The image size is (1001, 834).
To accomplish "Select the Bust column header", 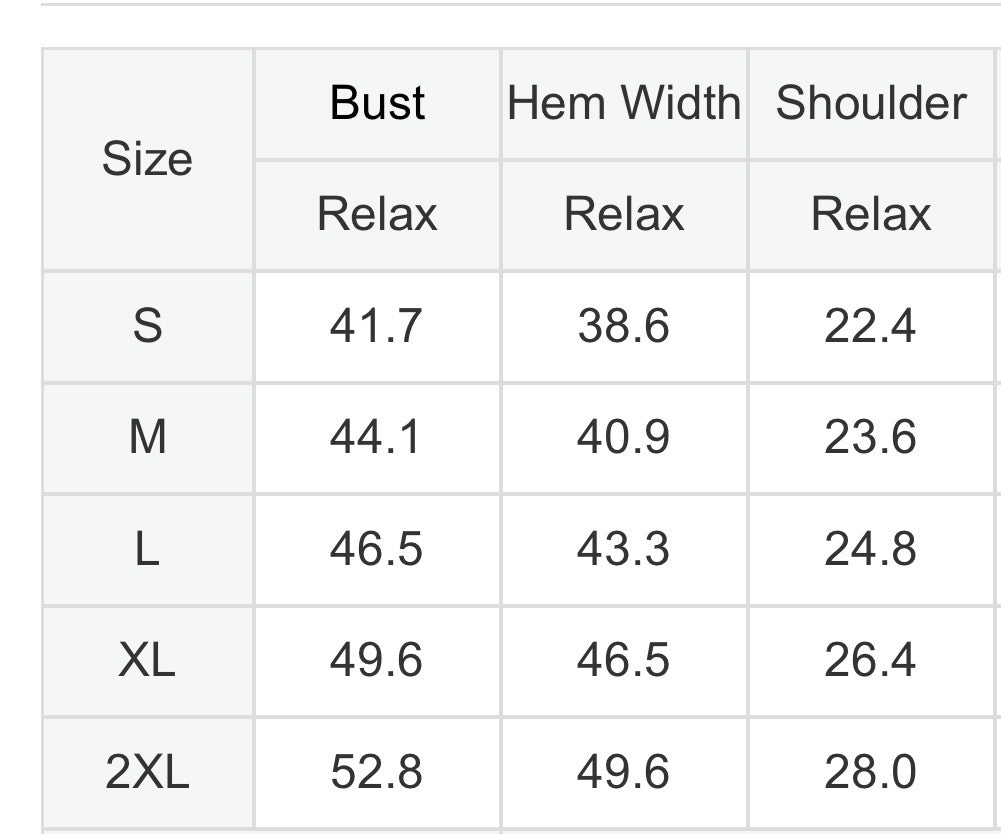I will point(377,103).
